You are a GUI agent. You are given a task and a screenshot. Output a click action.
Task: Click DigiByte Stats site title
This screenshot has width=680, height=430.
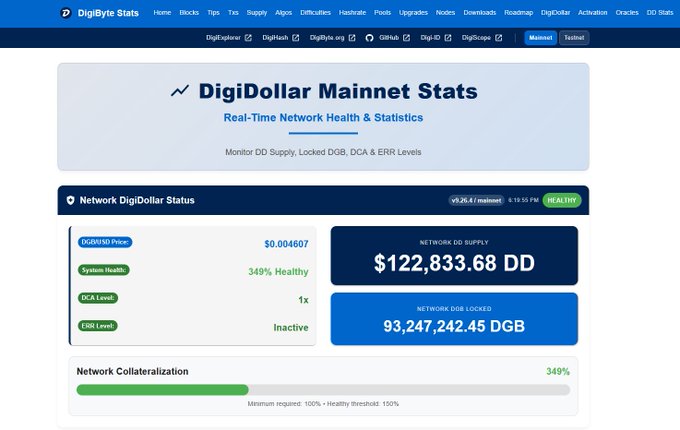[108, 13]
